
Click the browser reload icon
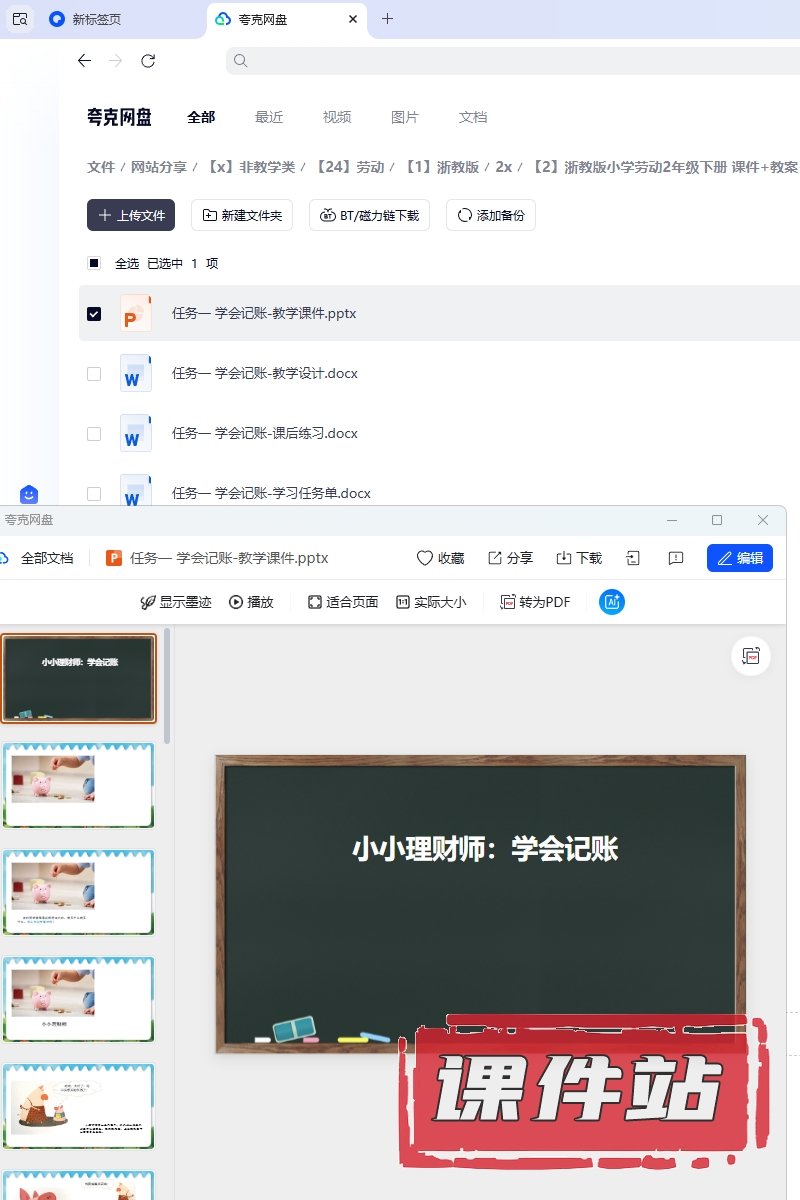coord(148,61)
